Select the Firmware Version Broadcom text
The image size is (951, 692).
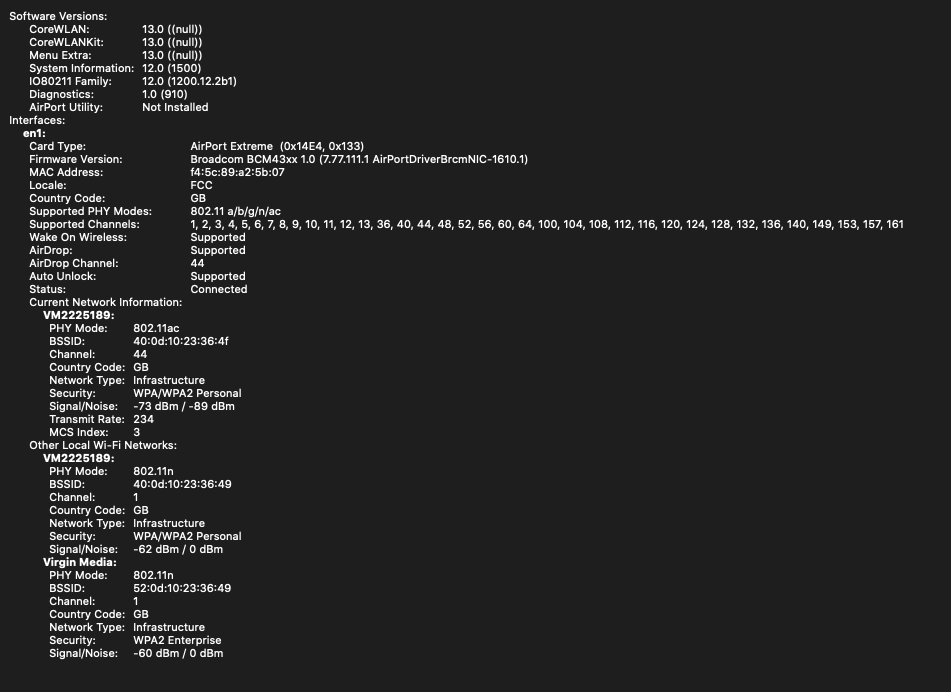(x=359, y=160)
